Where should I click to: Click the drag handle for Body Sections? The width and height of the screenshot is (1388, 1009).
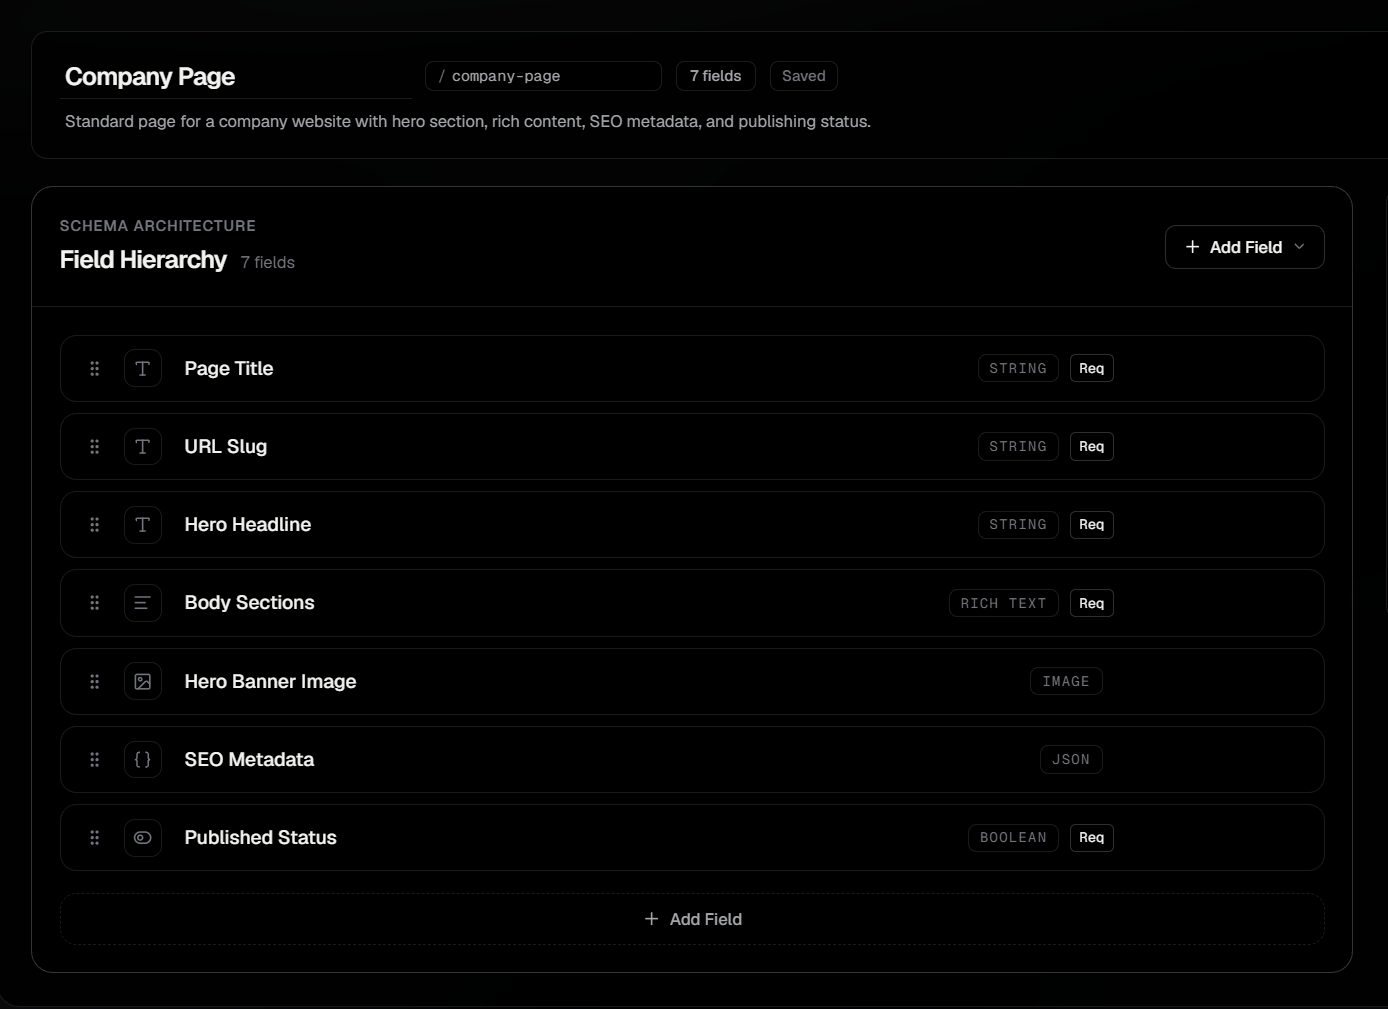point(95,603)
